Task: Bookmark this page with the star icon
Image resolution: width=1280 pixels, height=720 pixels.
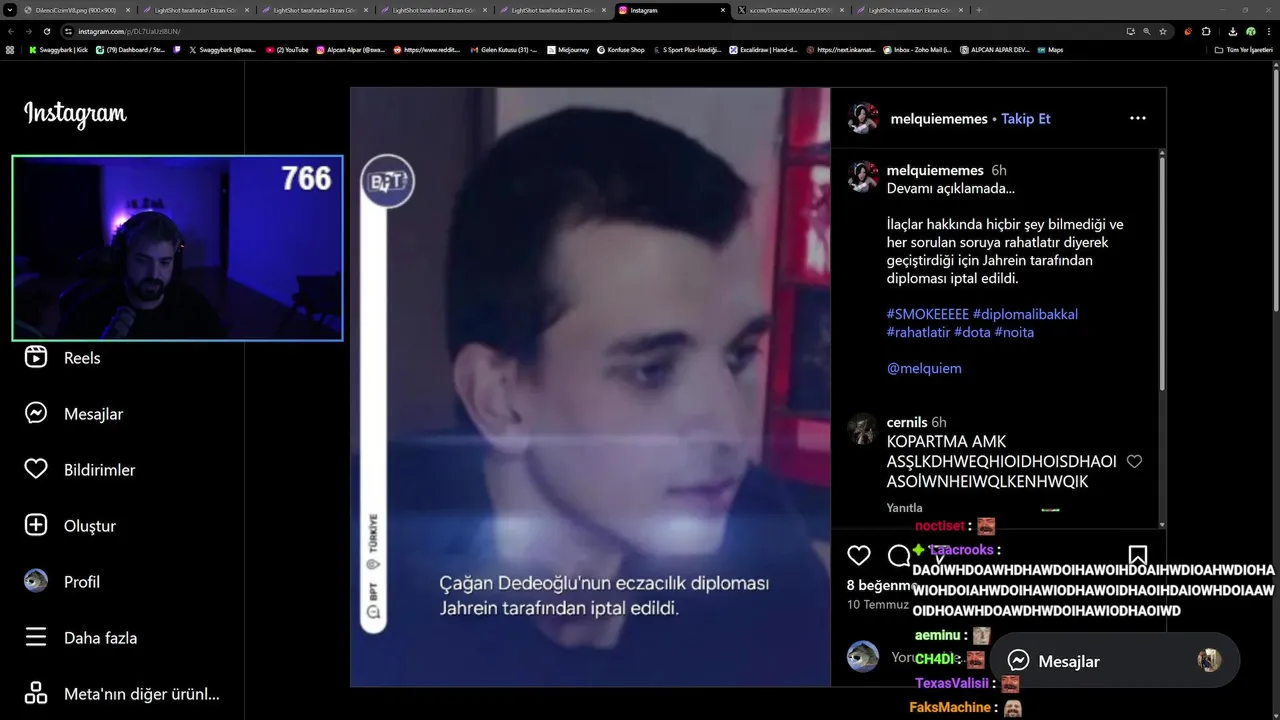Action: pos(1163,31)
